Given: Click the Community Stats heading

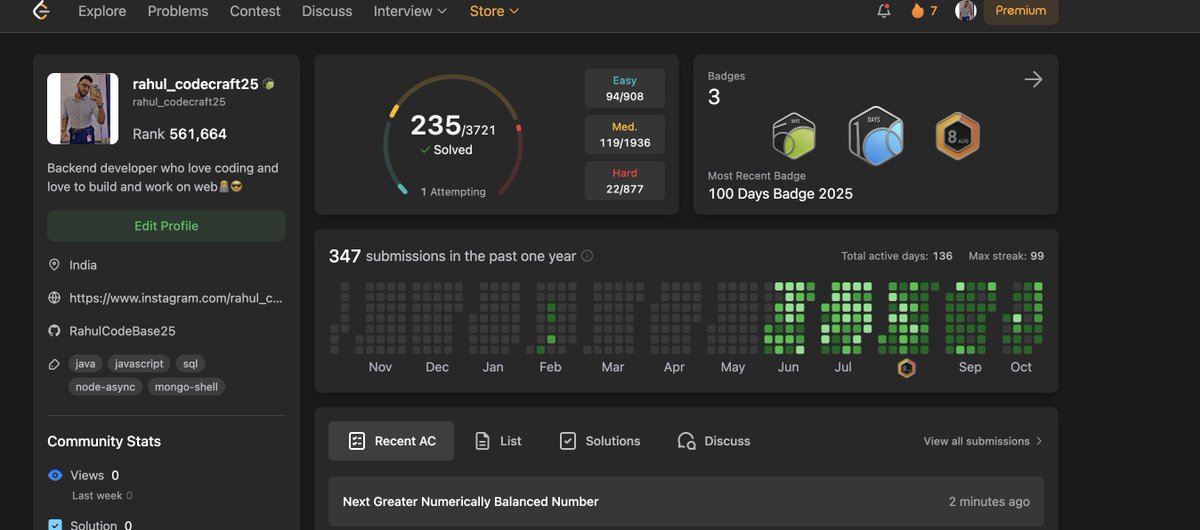Looking at the screenshot, I should pos(104,441).
